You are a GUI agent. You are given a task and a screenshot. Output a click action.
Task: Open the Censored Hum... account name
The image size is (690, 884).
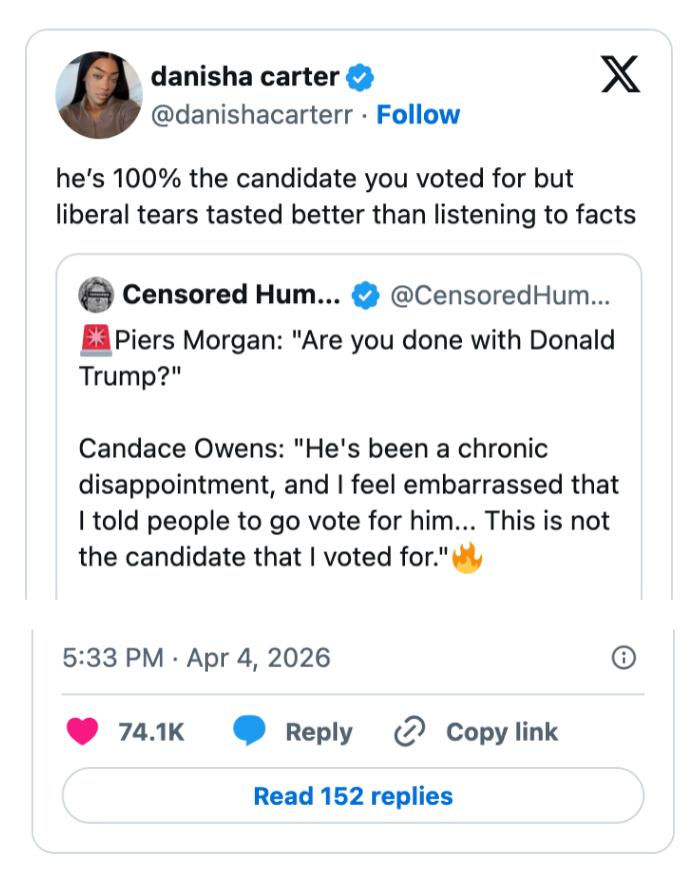[231, 295]
